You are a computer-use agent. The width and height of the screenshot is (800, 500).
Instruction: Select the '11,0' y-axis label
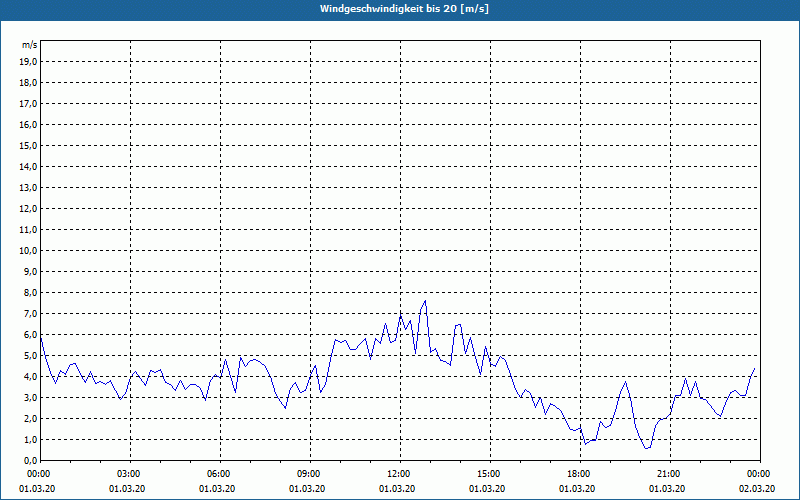(28, 230)
